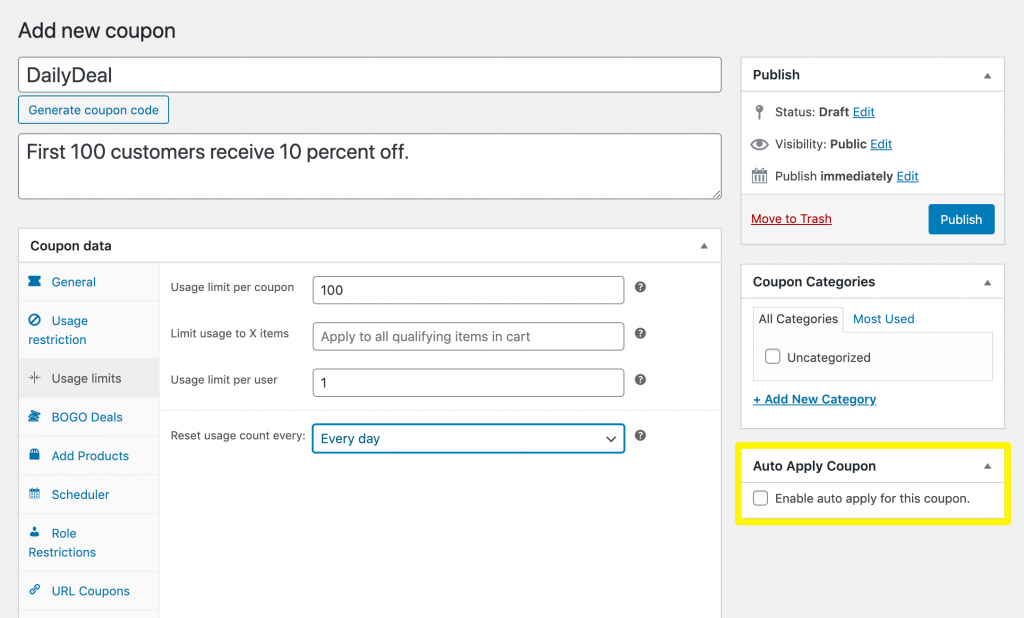Click the Publish calendar icon

point(759,176)
